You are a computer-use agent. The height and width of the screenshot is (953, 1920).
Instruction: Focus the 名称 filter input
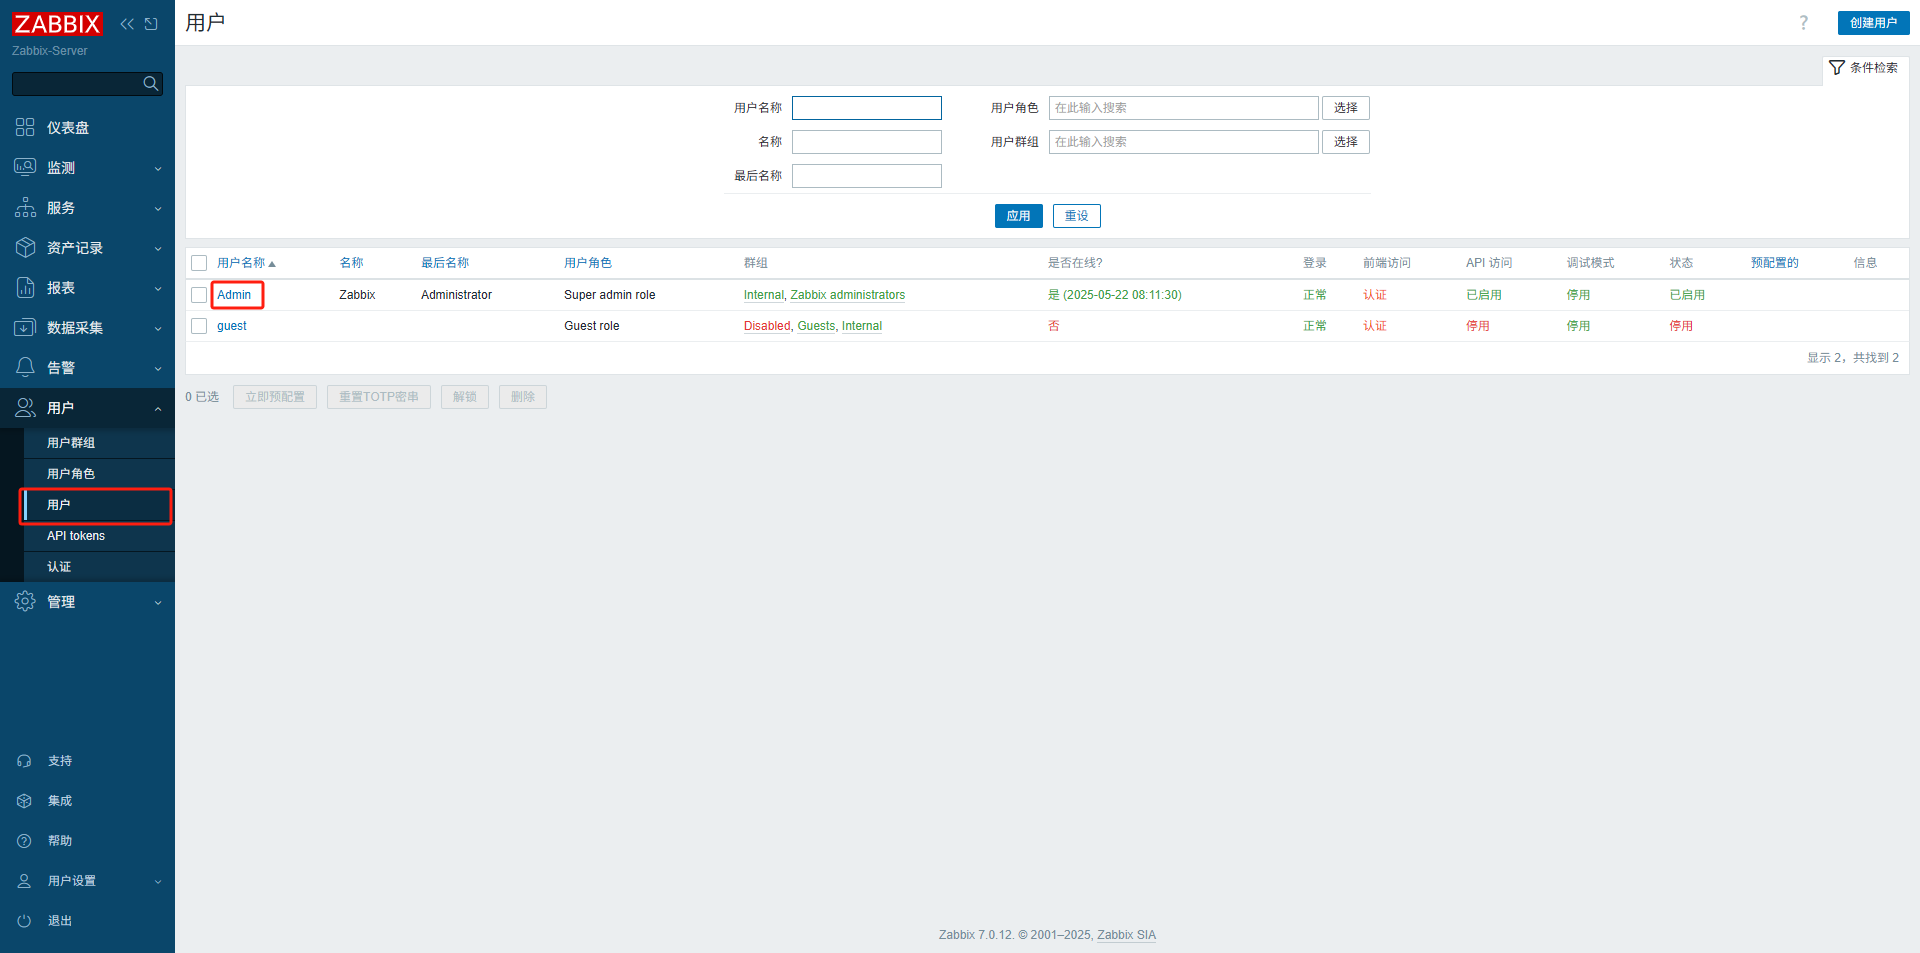pyautogui.click(x=867, y=142)
